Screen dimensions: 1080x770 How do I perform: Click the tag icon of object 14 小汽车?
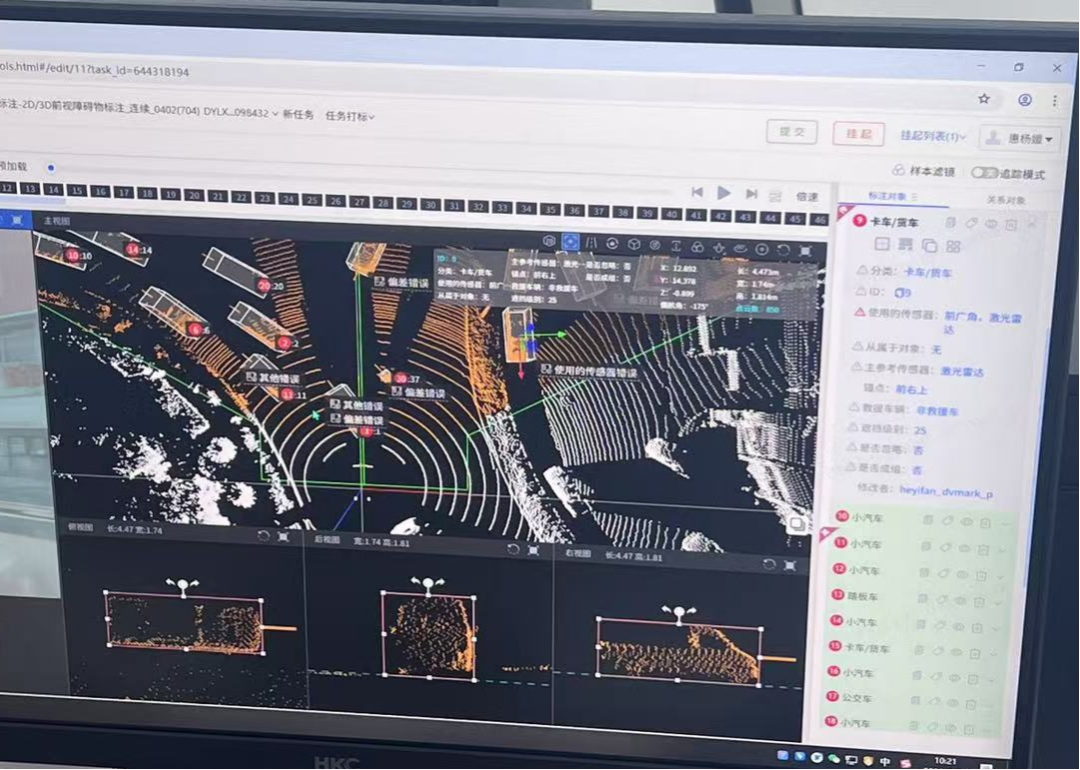tap(939, 625)
